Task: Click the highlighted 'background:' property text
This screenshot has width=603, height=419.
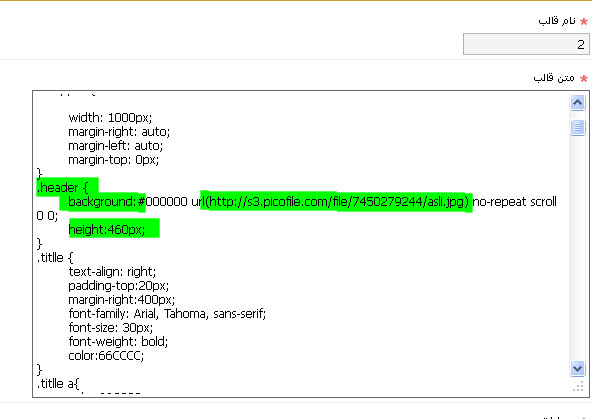Action: tap(102, 201)
